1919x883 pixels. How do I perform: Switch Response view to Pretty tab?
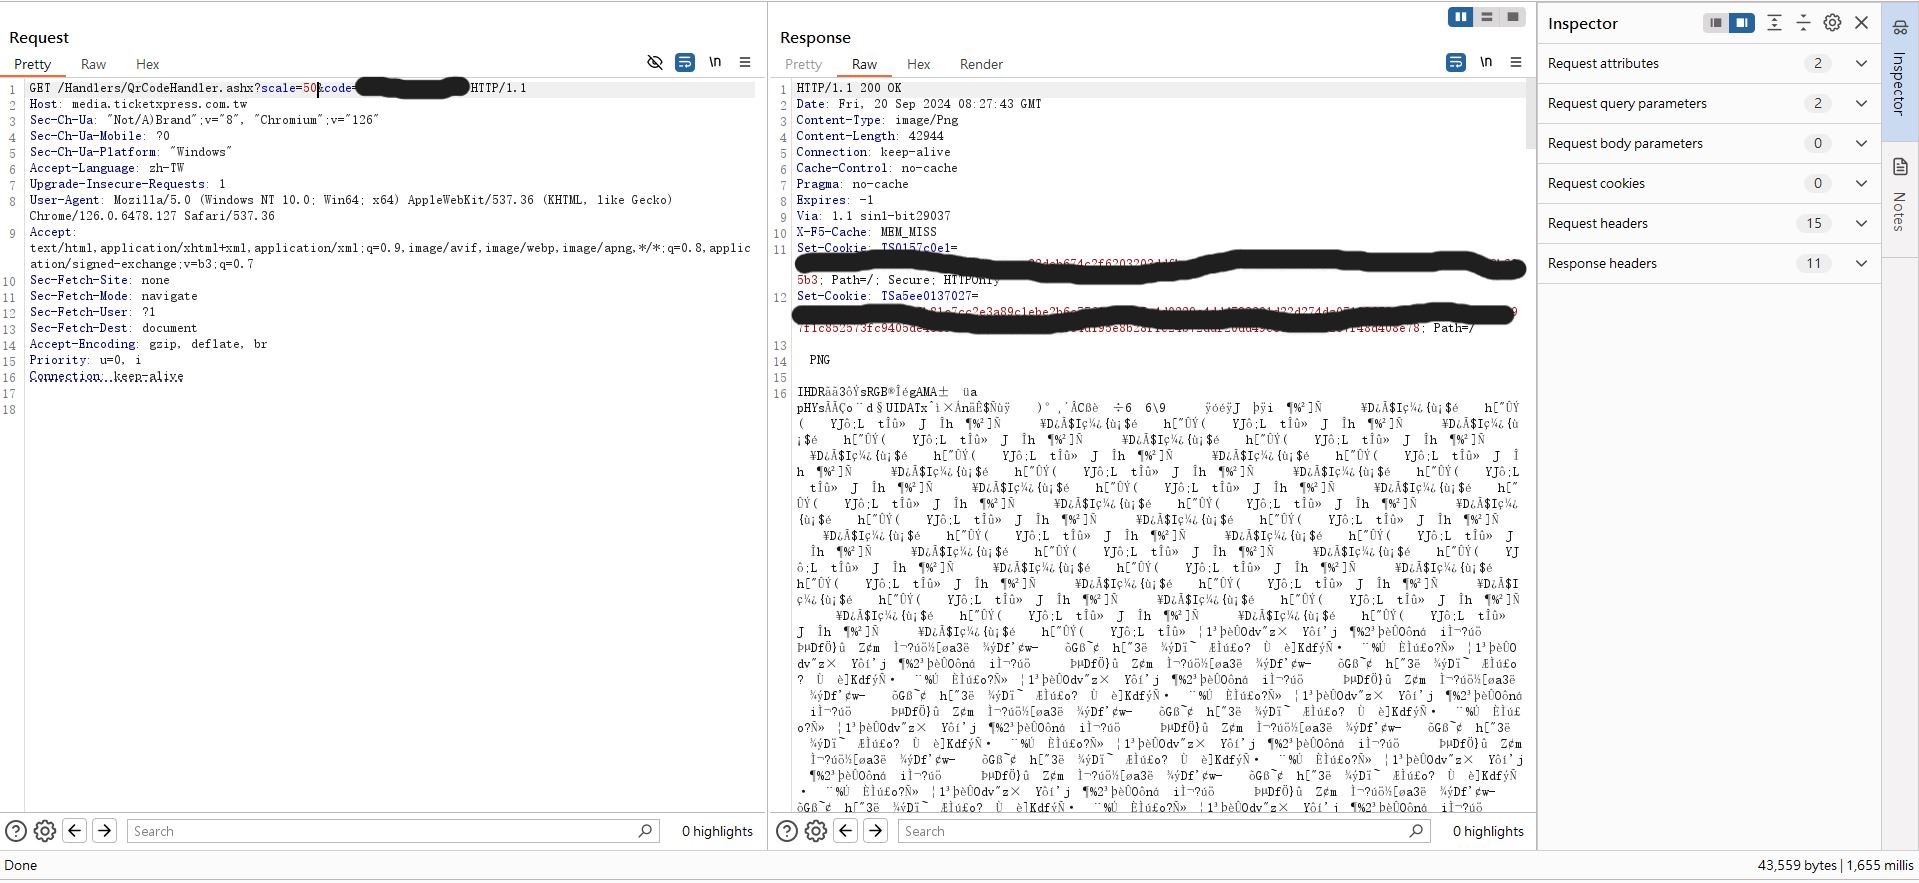pyautogui.click(x=803, y=64)
